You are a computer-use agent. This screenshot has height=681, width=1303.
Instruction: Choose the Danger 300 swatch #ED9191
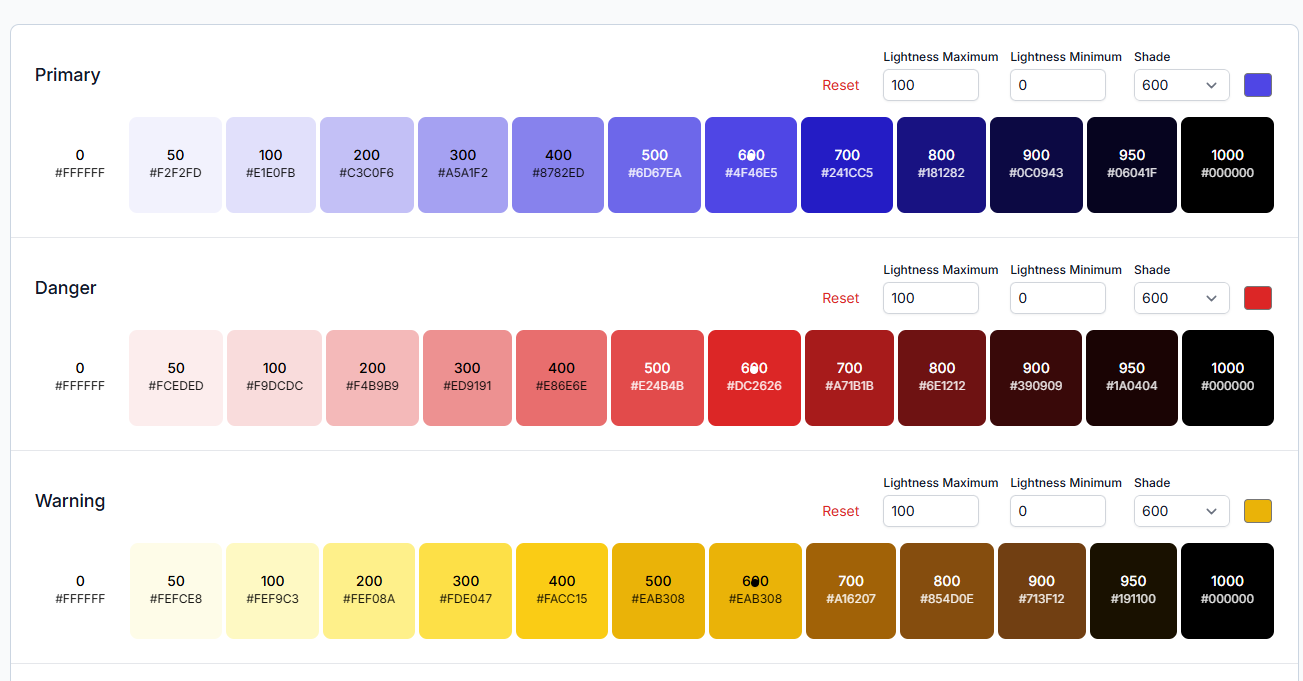click(x=467, y=378)
